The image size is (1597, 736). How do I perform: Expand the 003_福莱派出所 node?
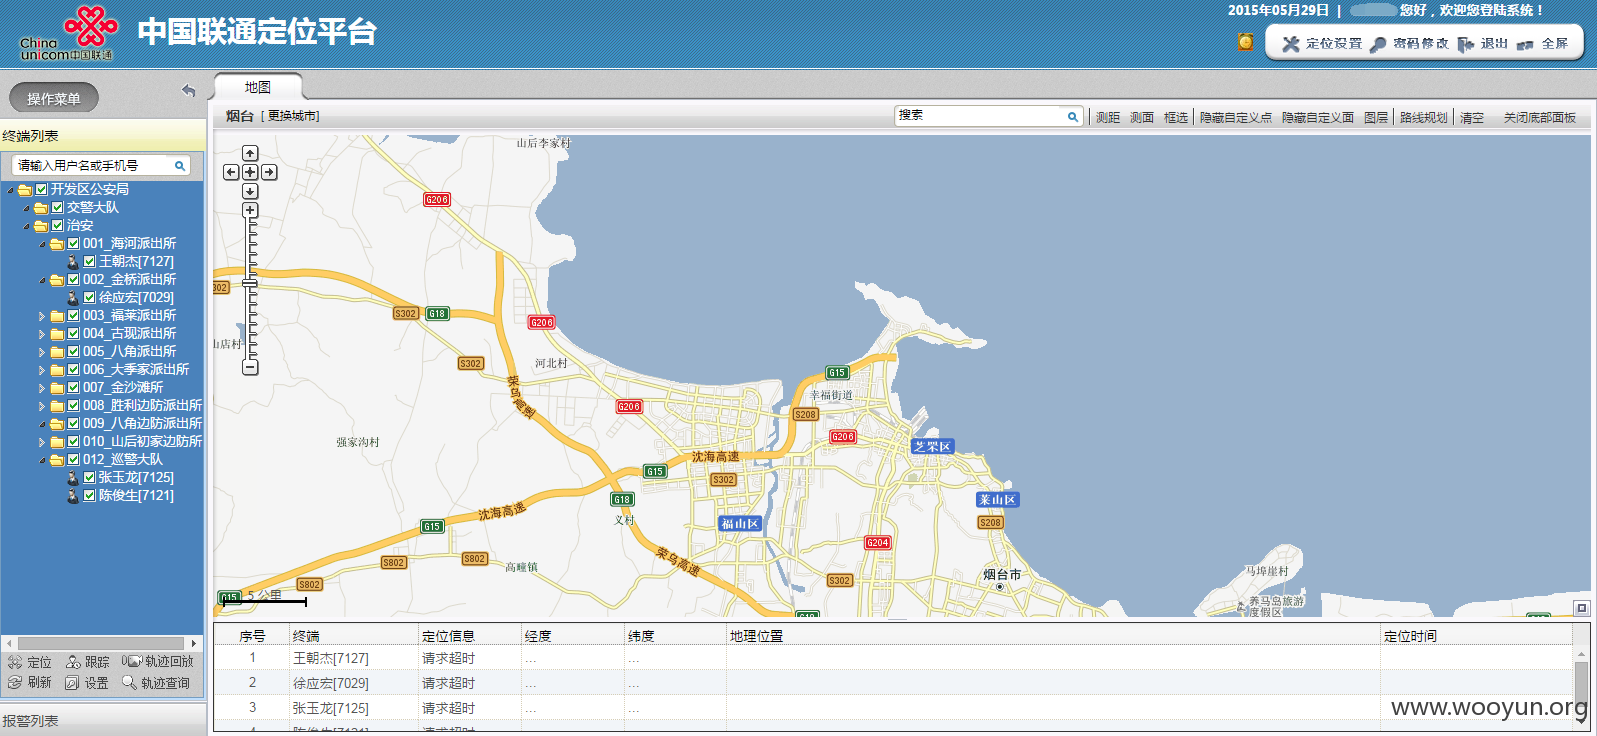(42, 316)
